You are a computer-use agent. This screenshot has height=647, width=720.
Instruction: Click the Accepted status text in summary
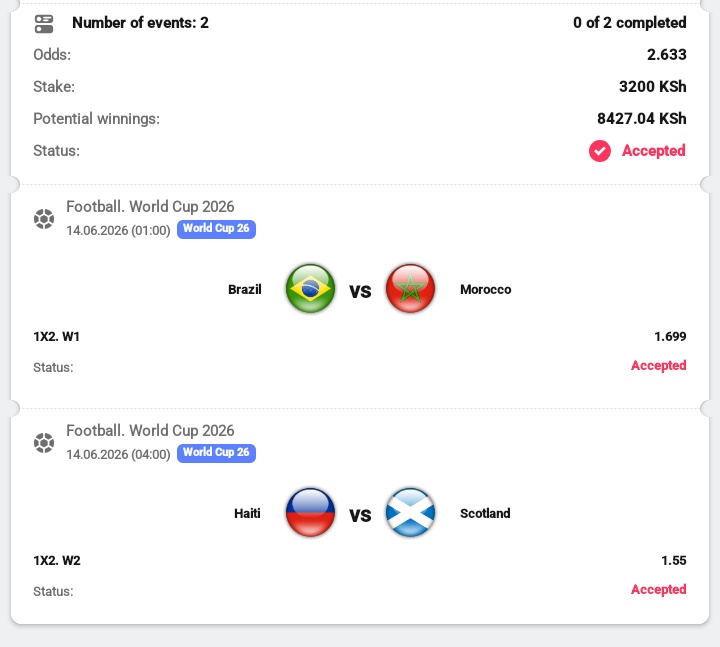point(654,151)
